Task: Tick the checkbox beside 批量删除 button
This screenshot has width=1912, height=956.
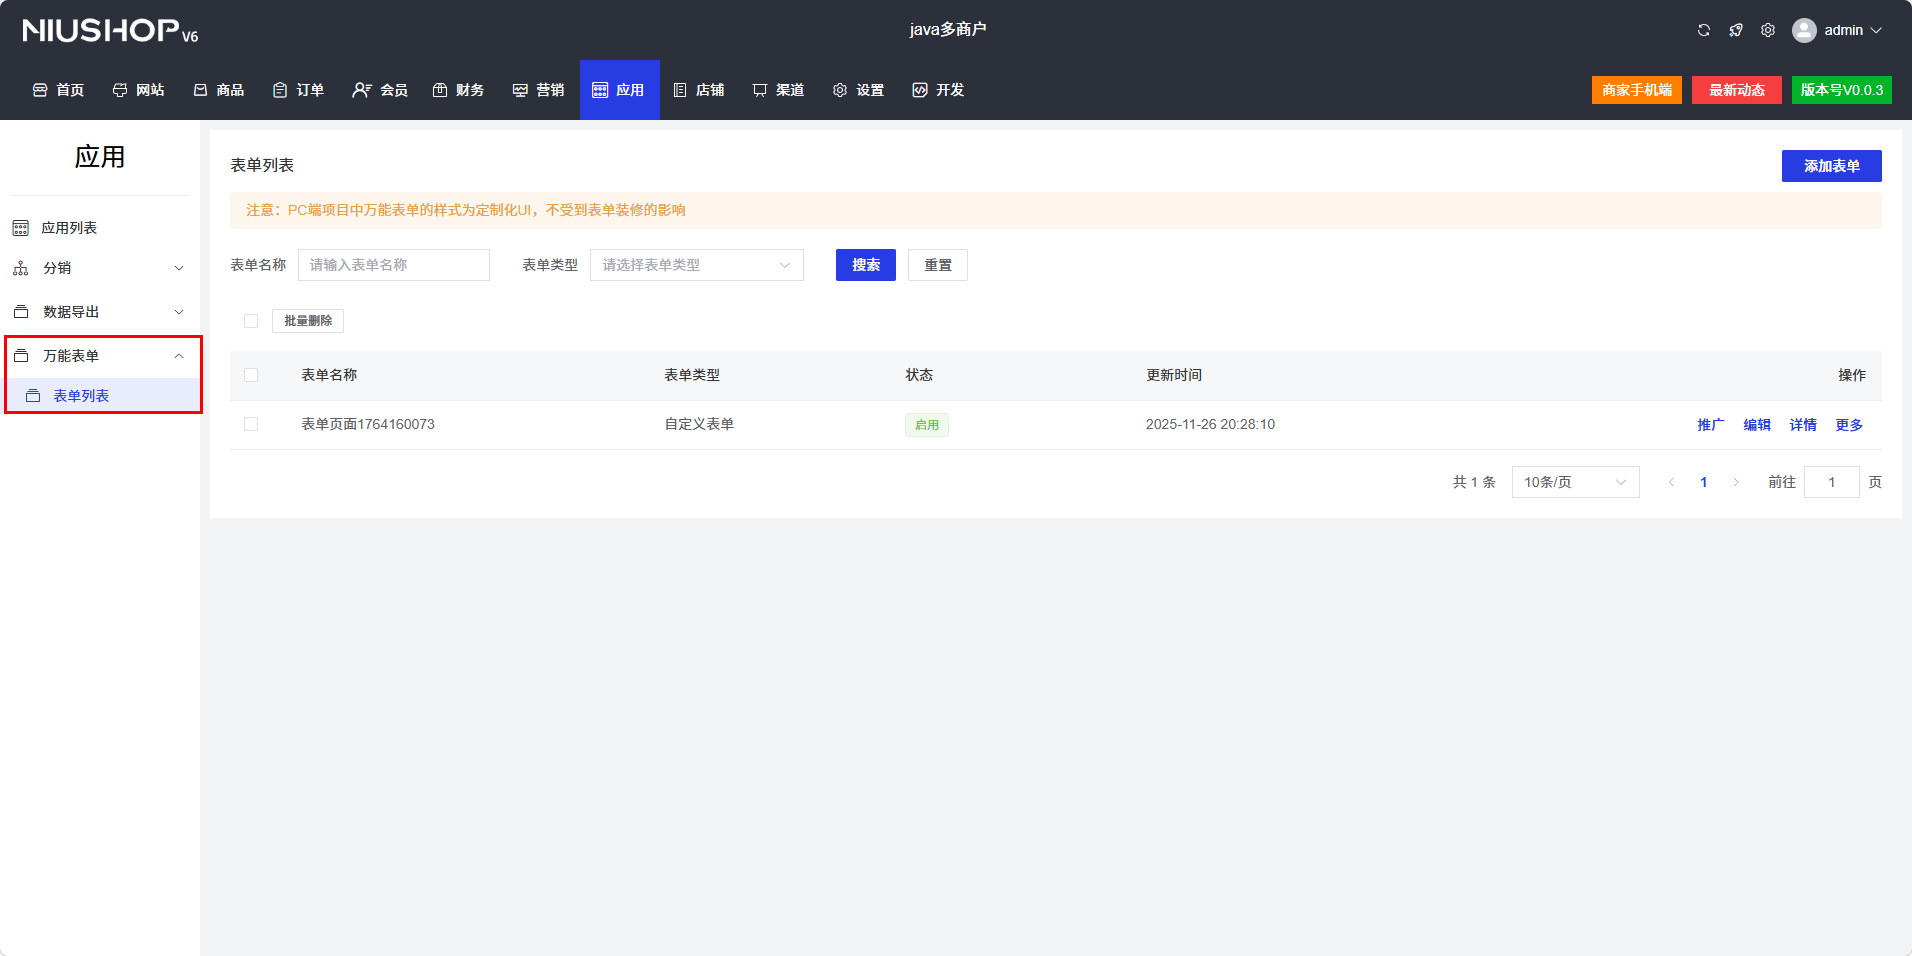Action: click(251, 321)
